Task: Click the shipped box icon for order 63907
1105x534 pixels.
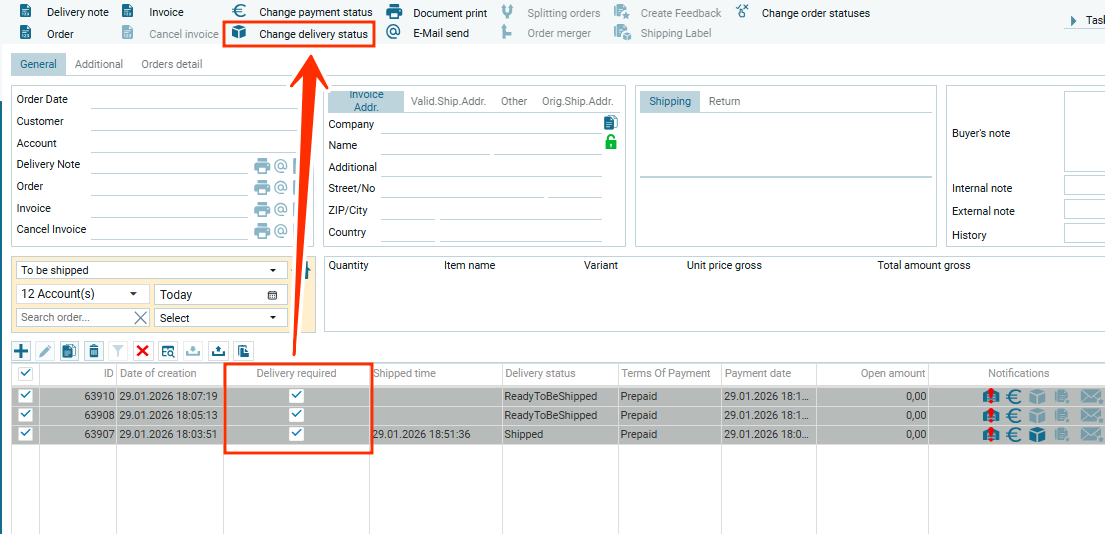Action: 1037,435
